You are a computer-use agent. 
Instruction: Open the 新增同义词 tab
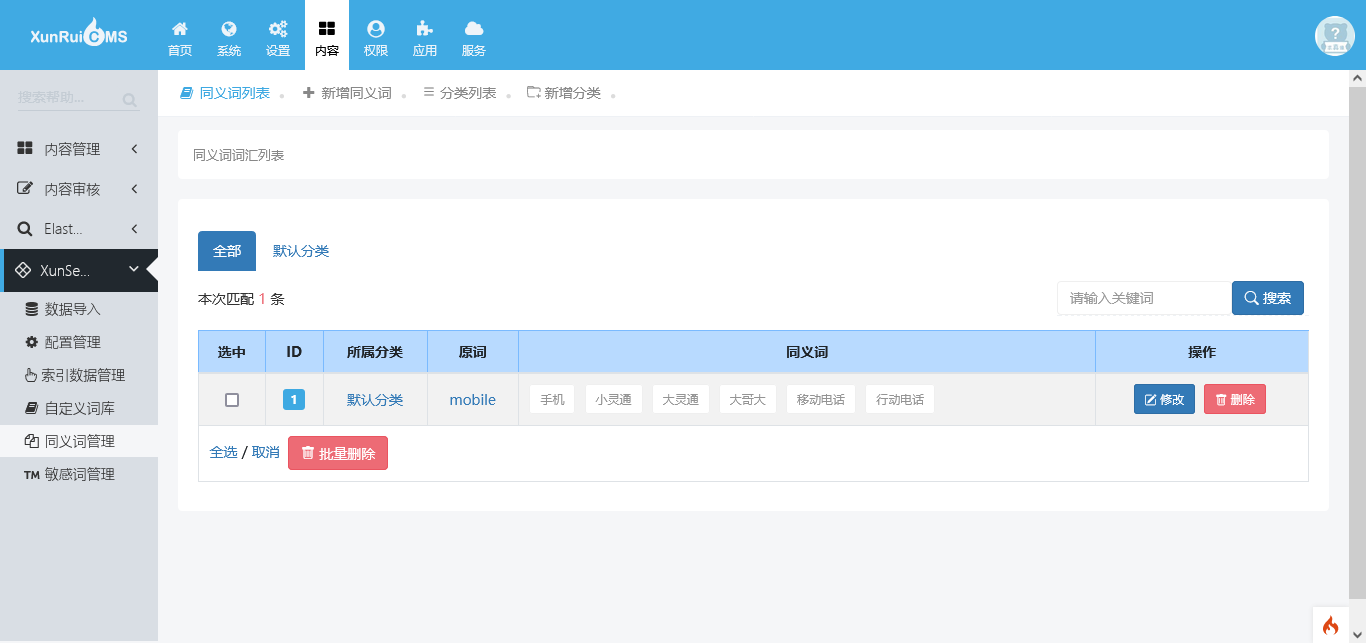coord(347,93)
